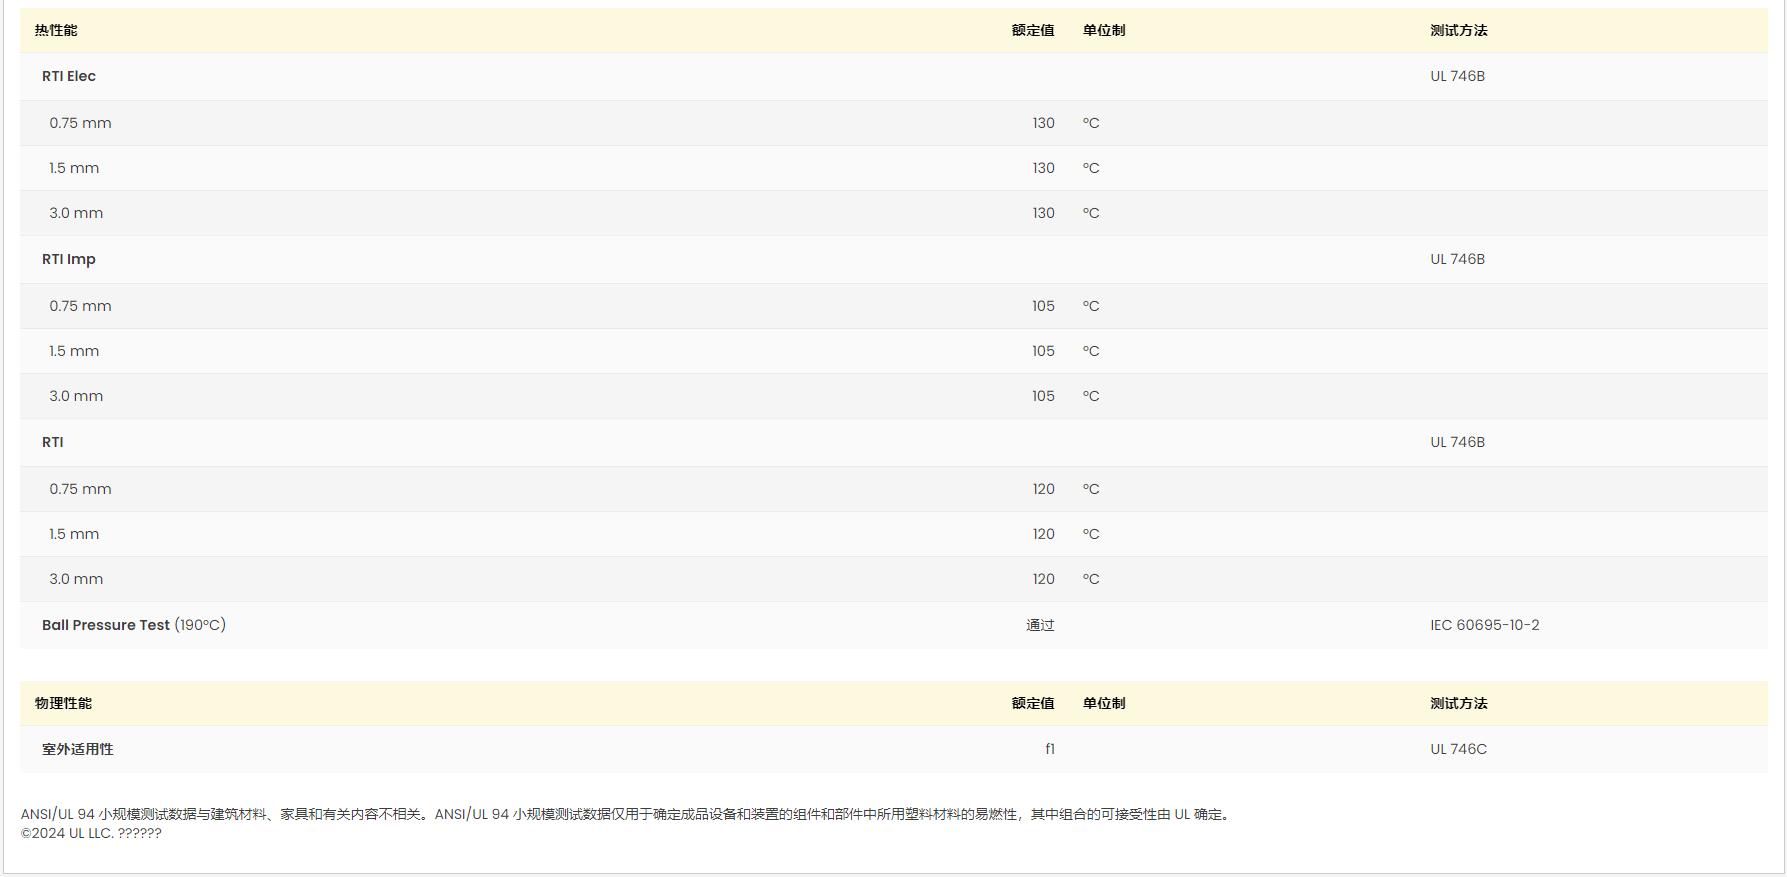Select the ©2024 UL LLC copyright line
The width and height of the screenshot is (1787, 877).
(91, 833)
